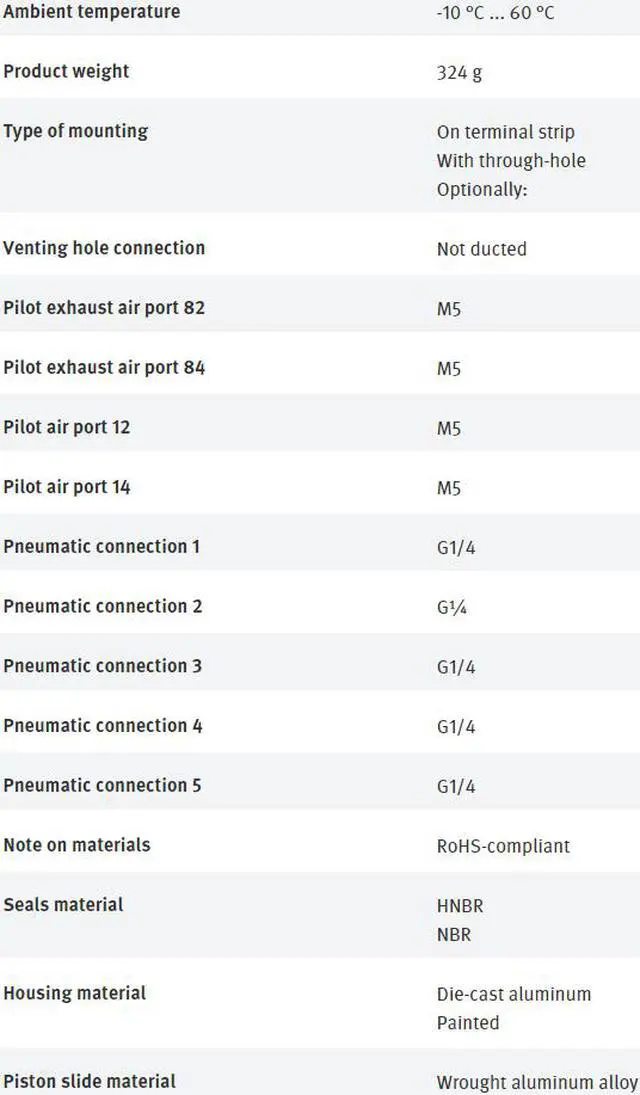Select the Not ducted value
The width and height of the screenshot is (640, 1095).
point(481,249)
